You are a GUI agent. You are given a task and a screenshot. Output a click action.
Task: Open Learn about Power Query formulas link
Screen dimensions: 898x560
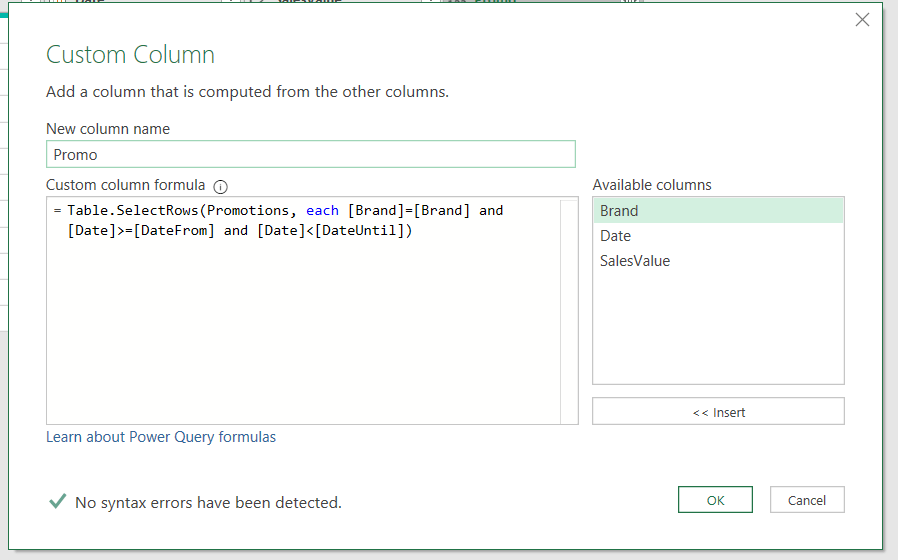(161, 437)
